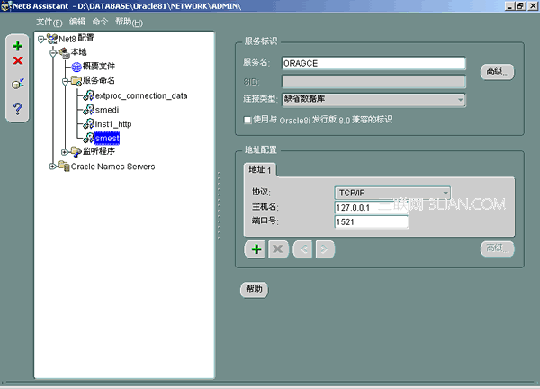
Task: Click the test service icon in left toolbar
Action: click(x=18, y=83)
